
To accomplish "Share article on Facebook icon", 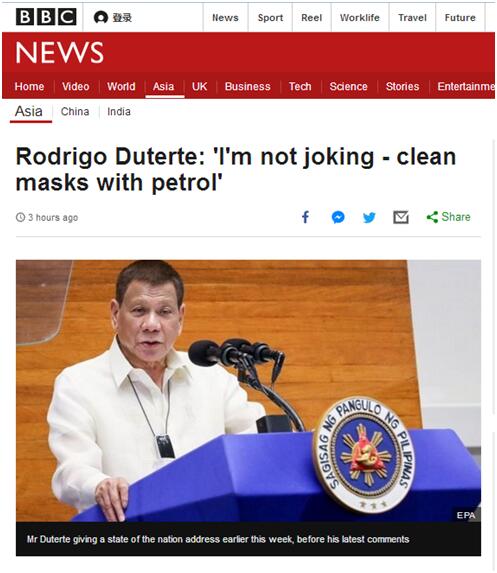I will click(x=306, y=217).
